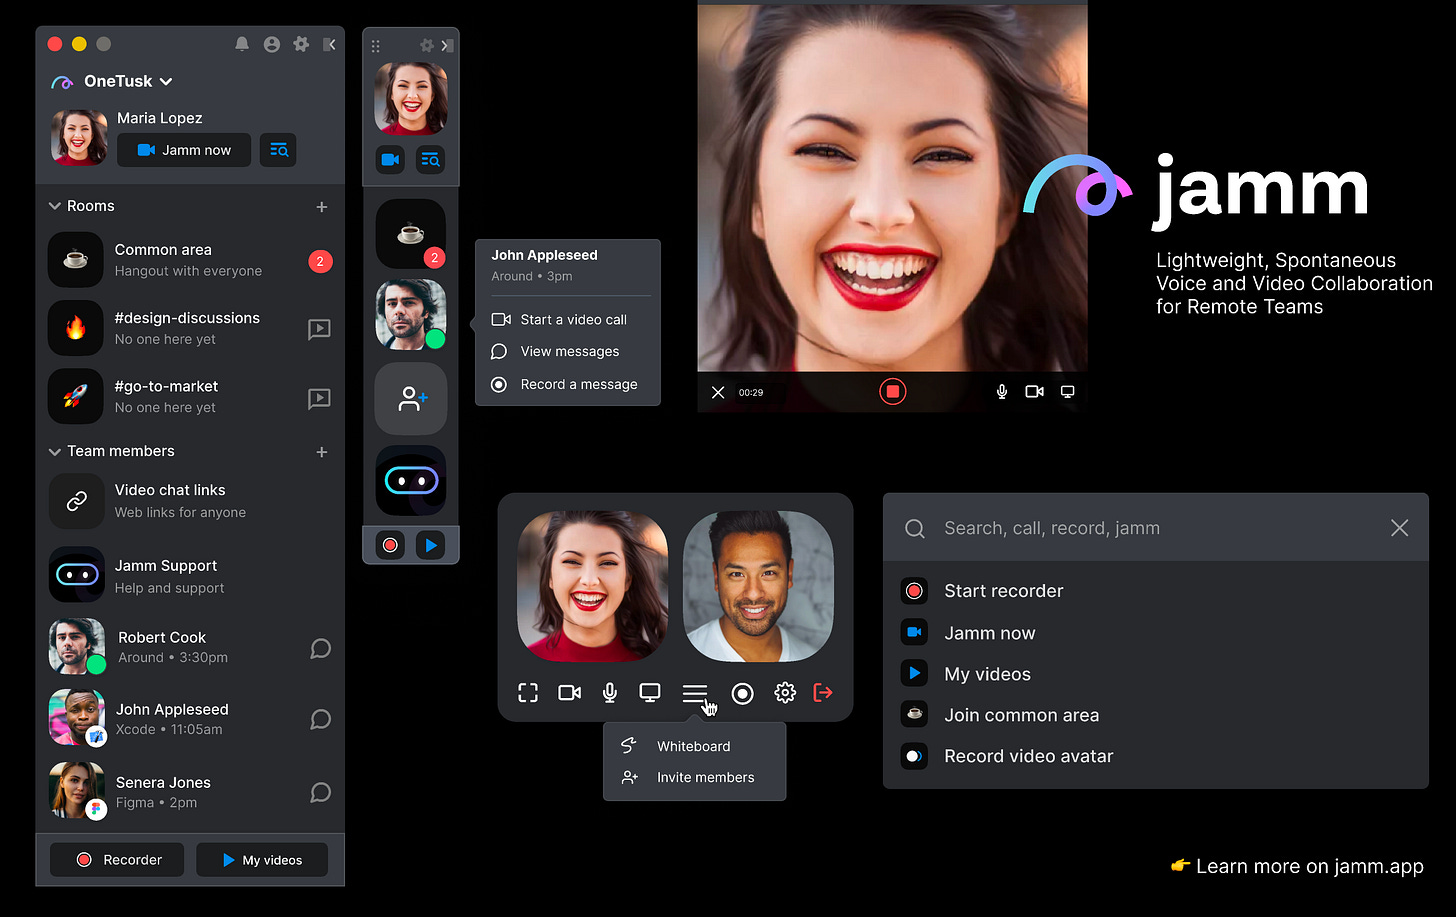Message John Appleseed via chat bubble

point(320,720)
